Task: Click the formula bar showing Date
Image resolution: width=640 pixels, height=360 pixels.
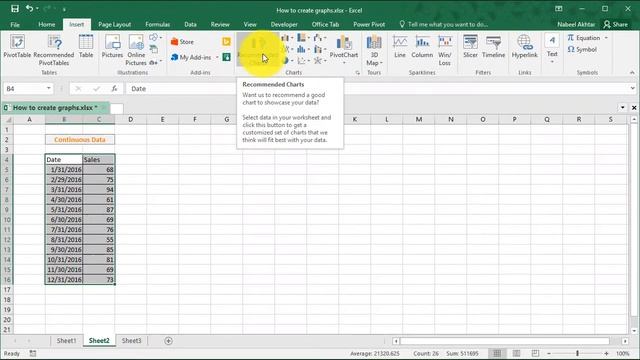Action: point(378,89)
